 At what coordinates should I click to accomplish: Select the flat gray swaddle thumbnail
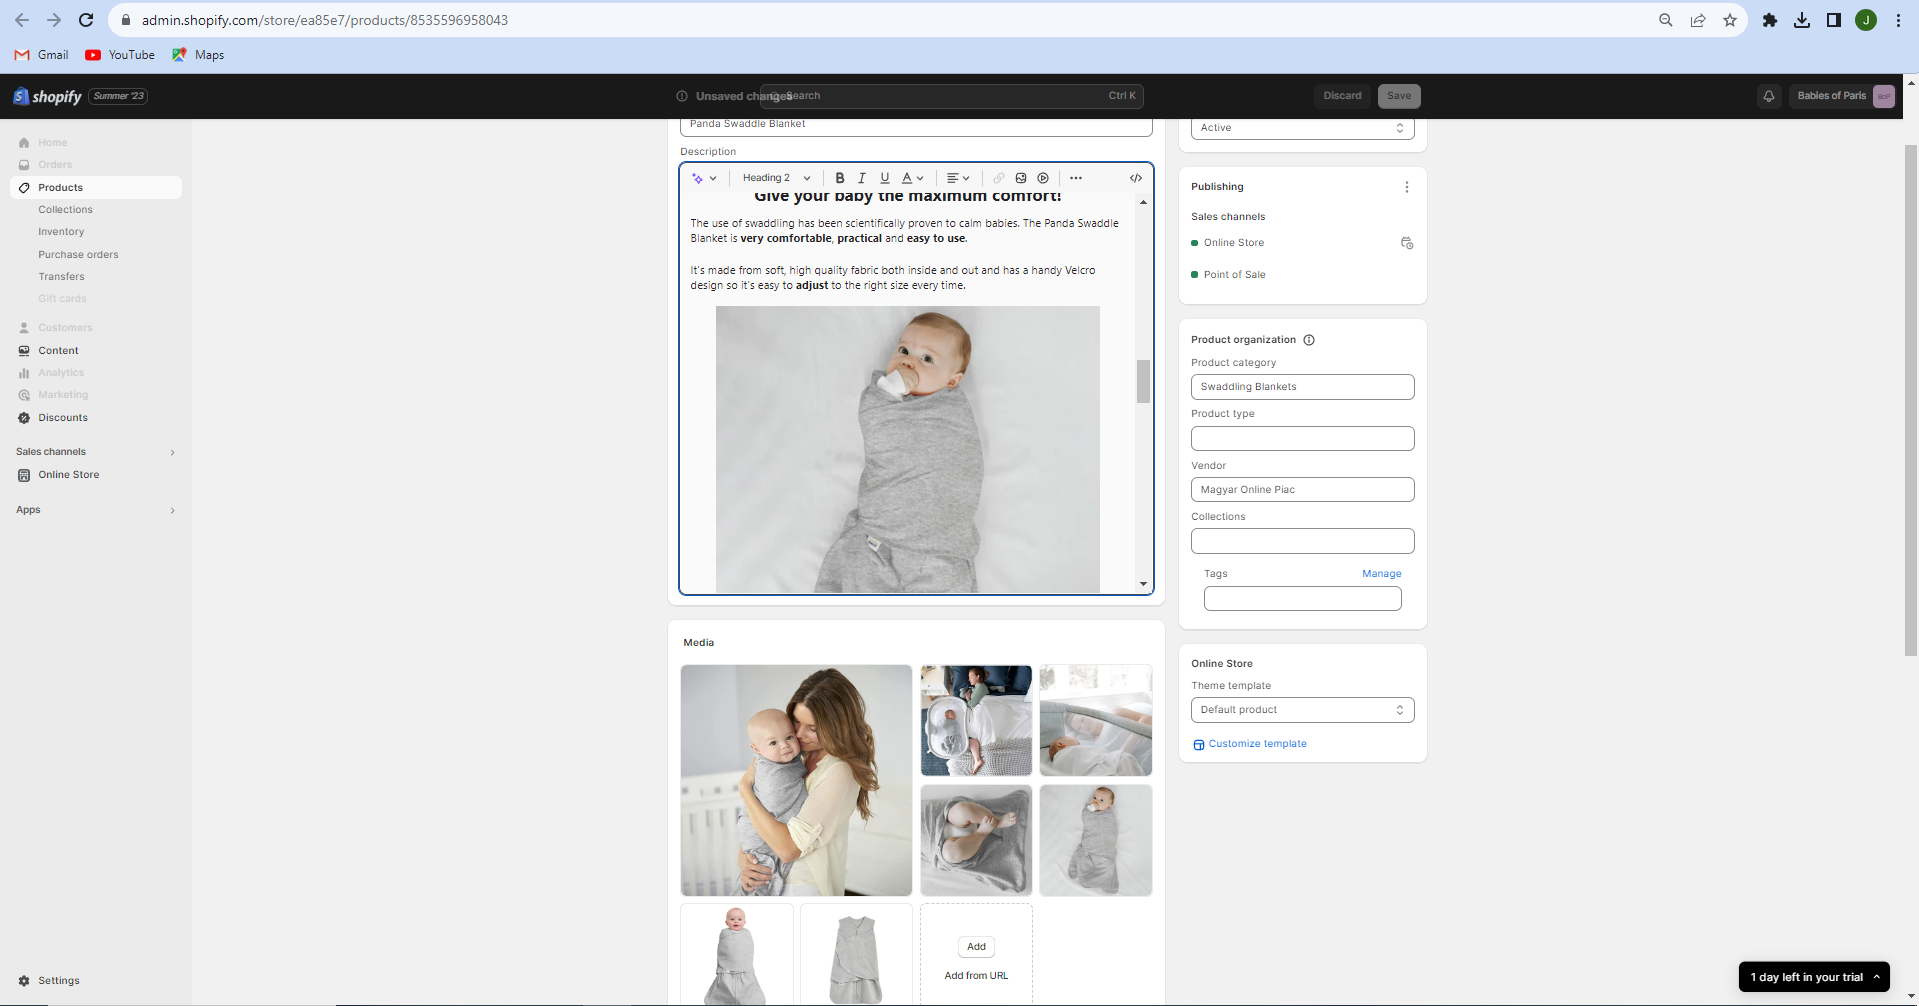click(856, 955)
